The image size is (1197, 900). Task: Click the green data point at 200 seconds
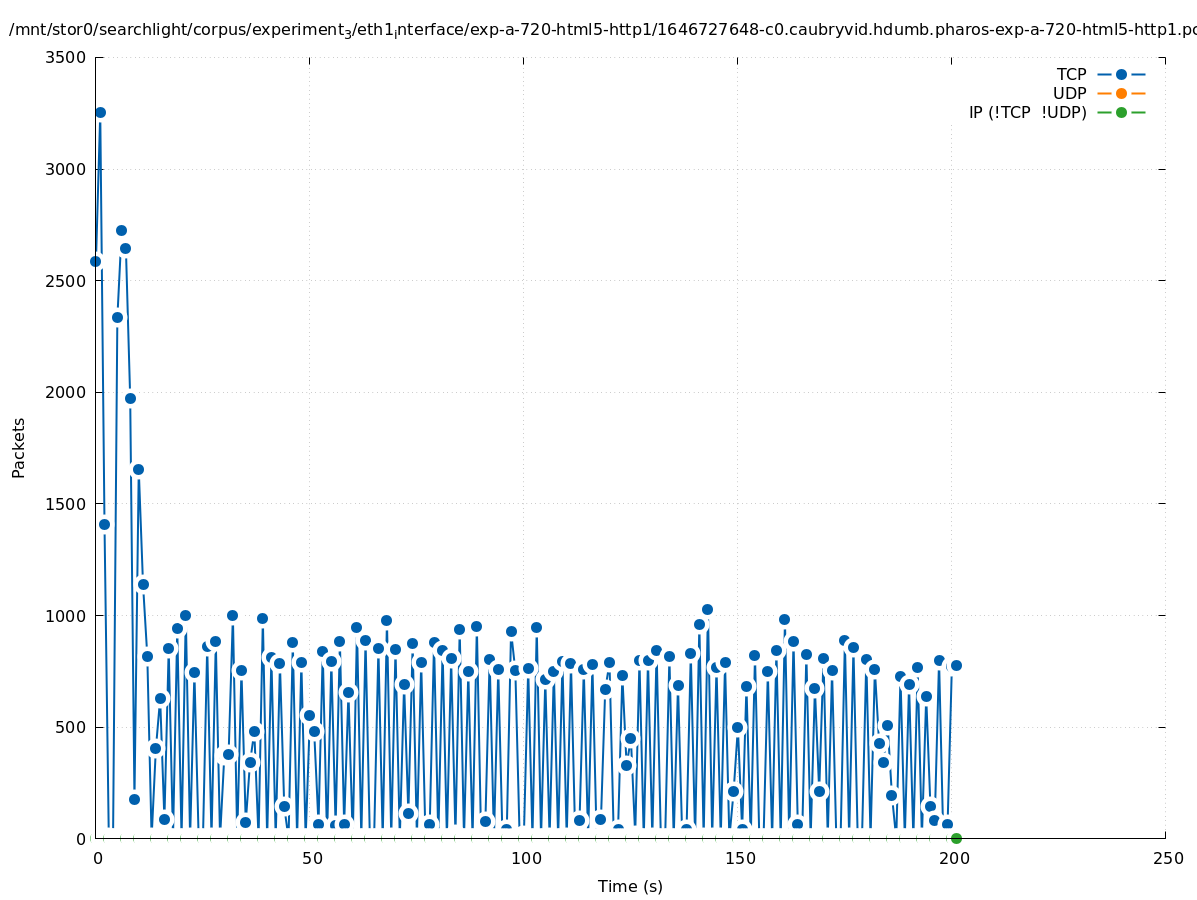click(x=956, y=838)
